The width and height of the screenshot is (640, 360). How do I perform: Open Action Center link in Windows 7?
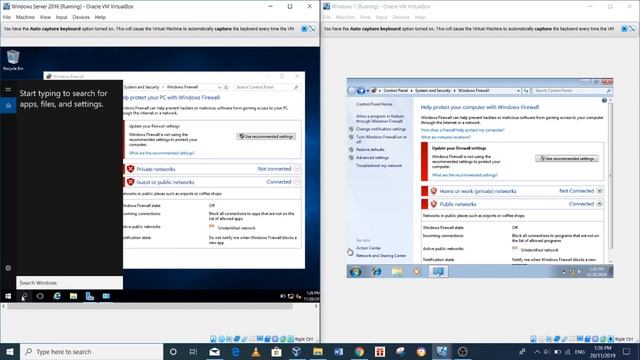click(x=368, y=248)
